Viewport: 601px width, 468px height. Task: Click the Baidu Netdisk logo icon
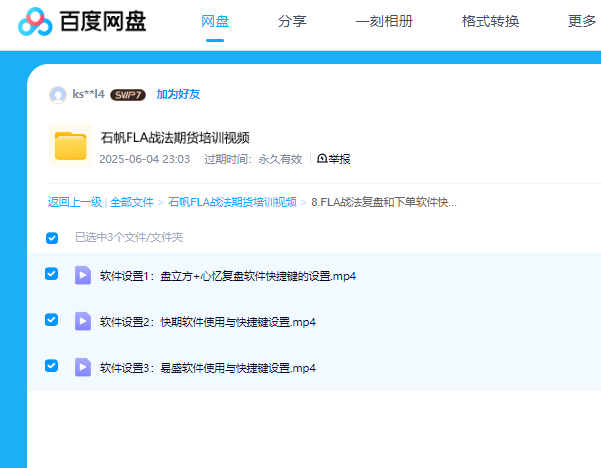point(35,21)
